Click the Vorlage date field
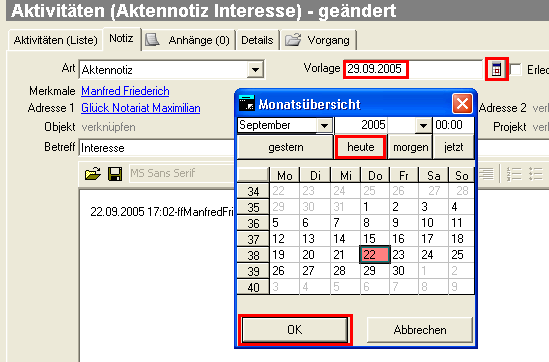Viewport: 549px width, 362px height. click(x=413, y=69)
